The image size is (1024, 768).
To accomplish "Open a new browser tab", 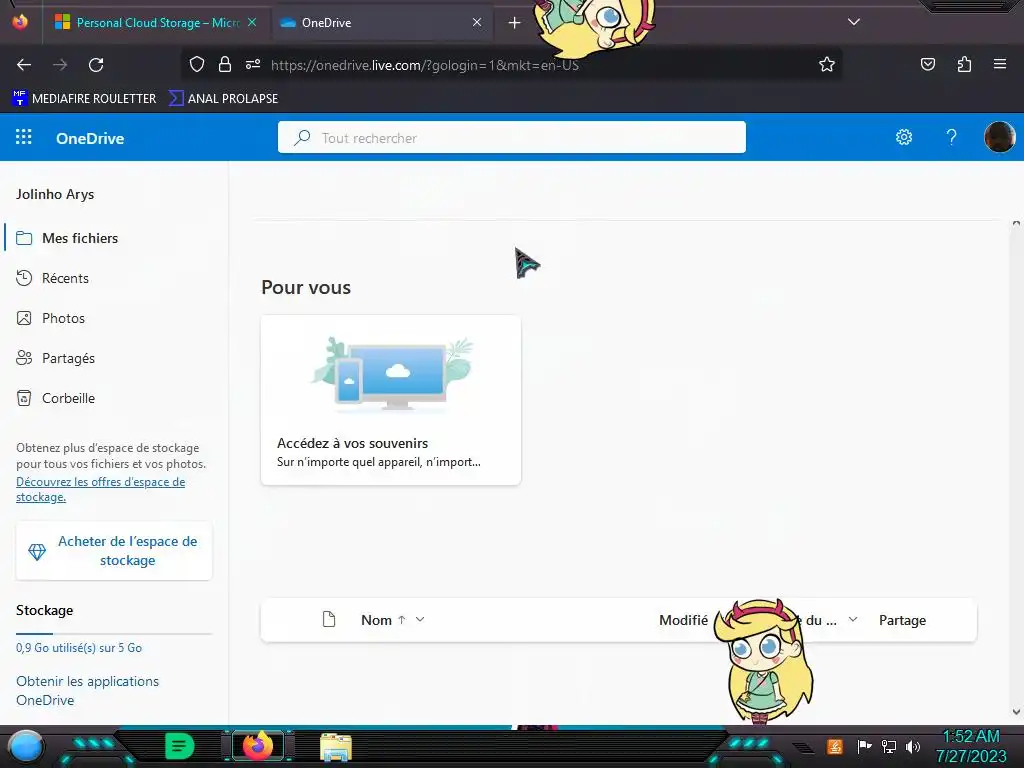I will 515,23.
